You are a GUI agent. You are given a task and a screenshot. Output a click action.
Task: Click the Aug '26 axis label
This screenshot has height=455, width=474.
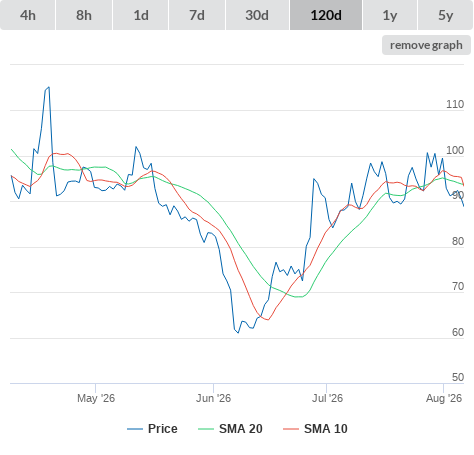click(444, 398)
